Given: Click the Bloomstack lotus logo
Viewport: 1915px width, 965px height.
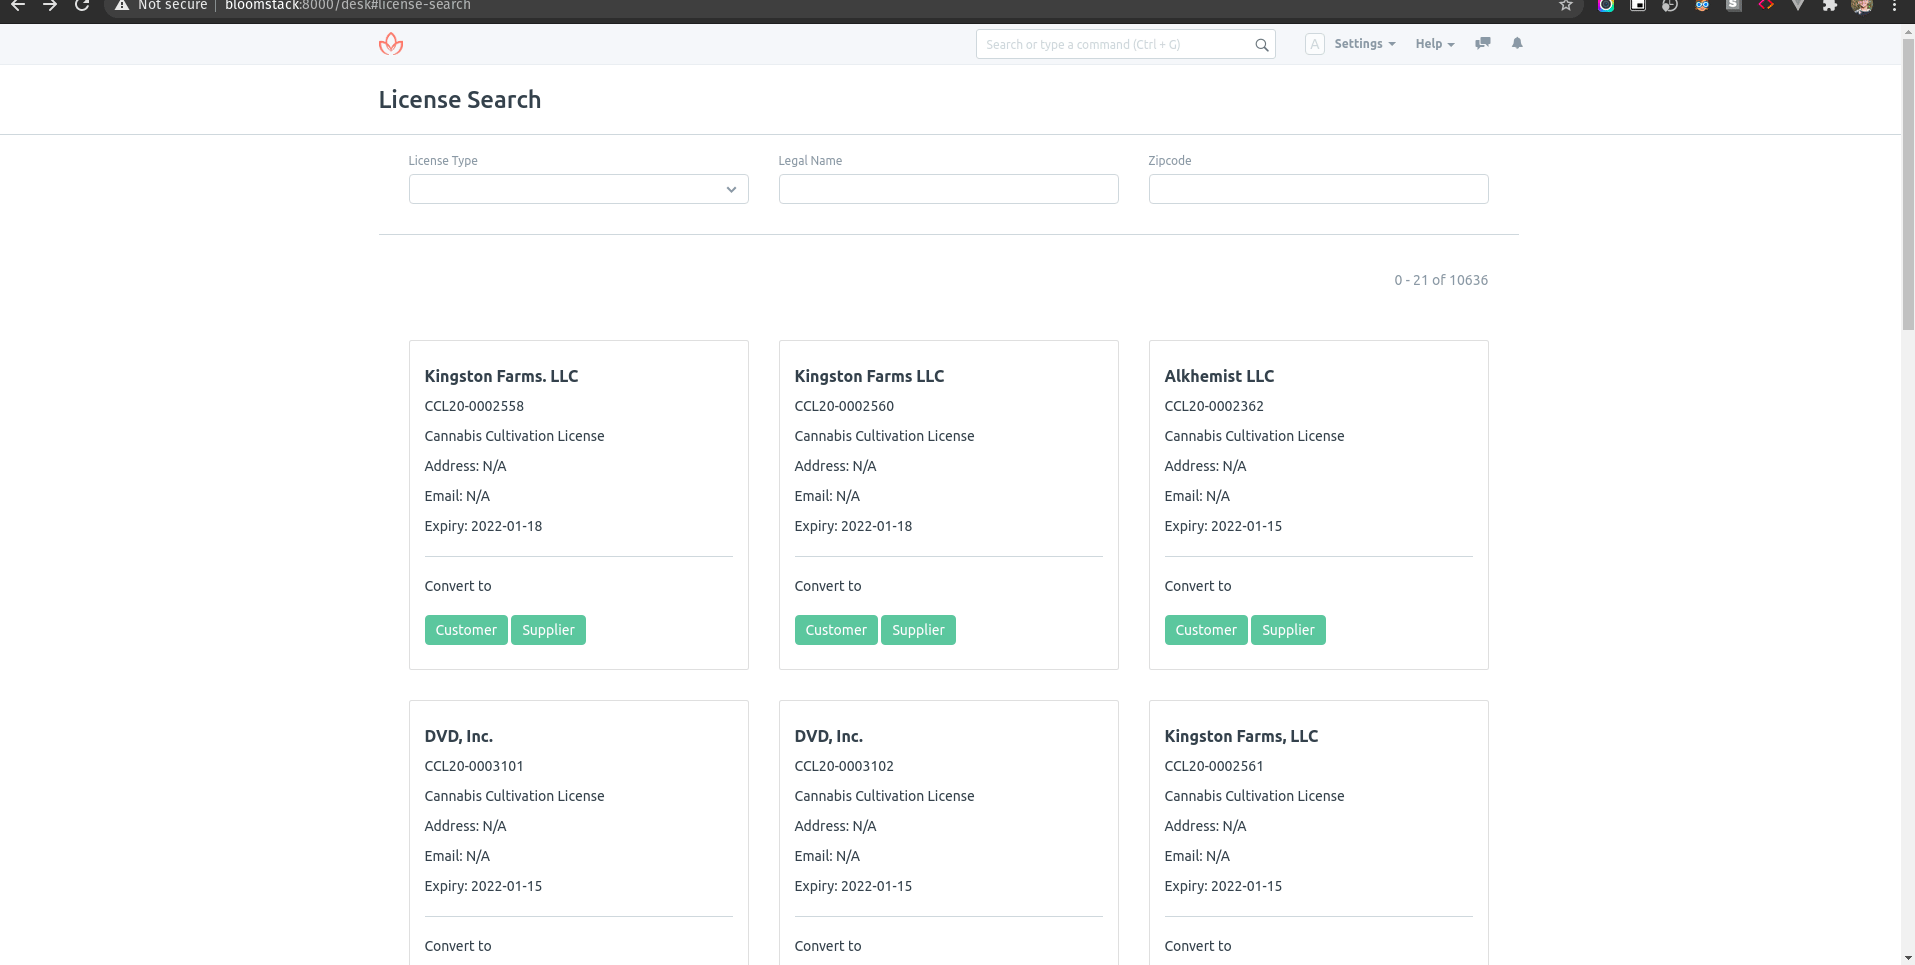Looking at the screenshot, I should click(x=391, y=44).
